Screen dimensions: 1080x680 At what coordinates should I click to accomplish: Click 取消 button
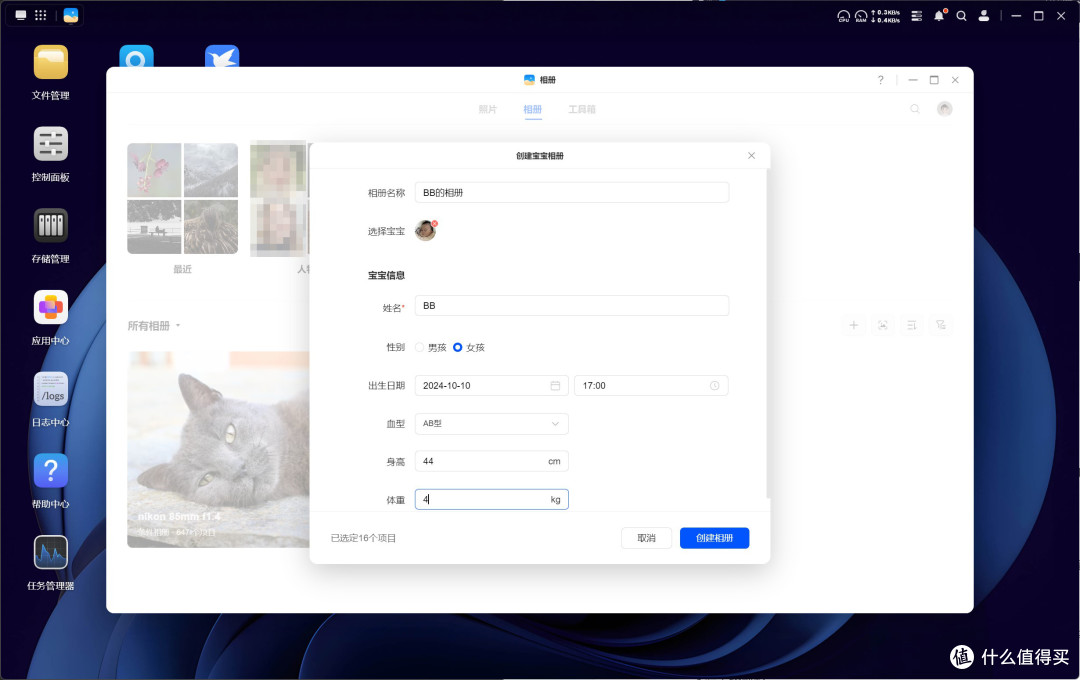click(646, 538)
